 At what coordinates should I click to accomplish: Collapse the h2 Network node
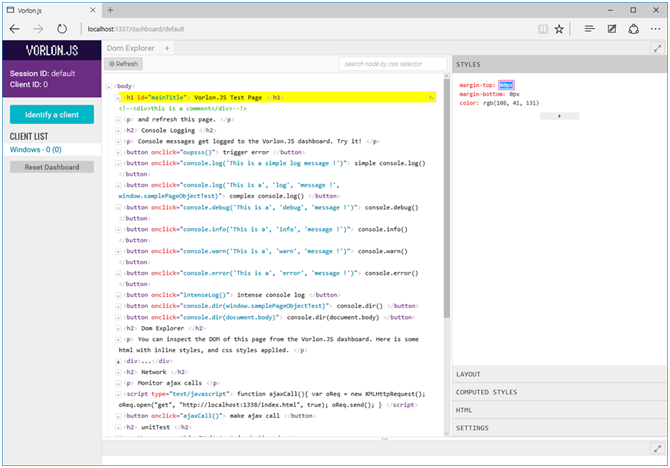click(118, 373)
